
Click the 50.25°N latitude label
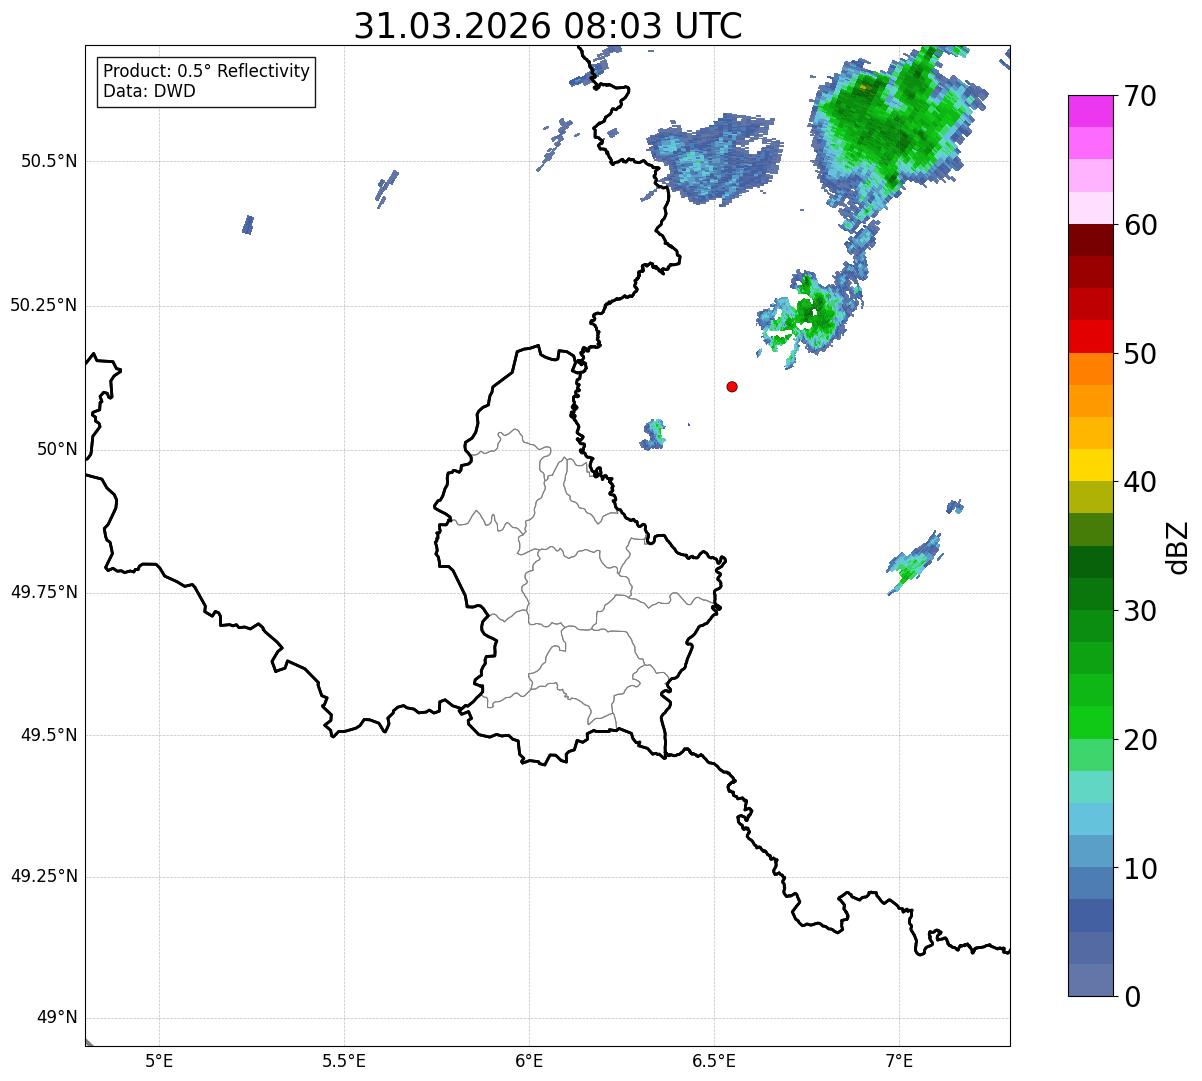click(43, 305)
